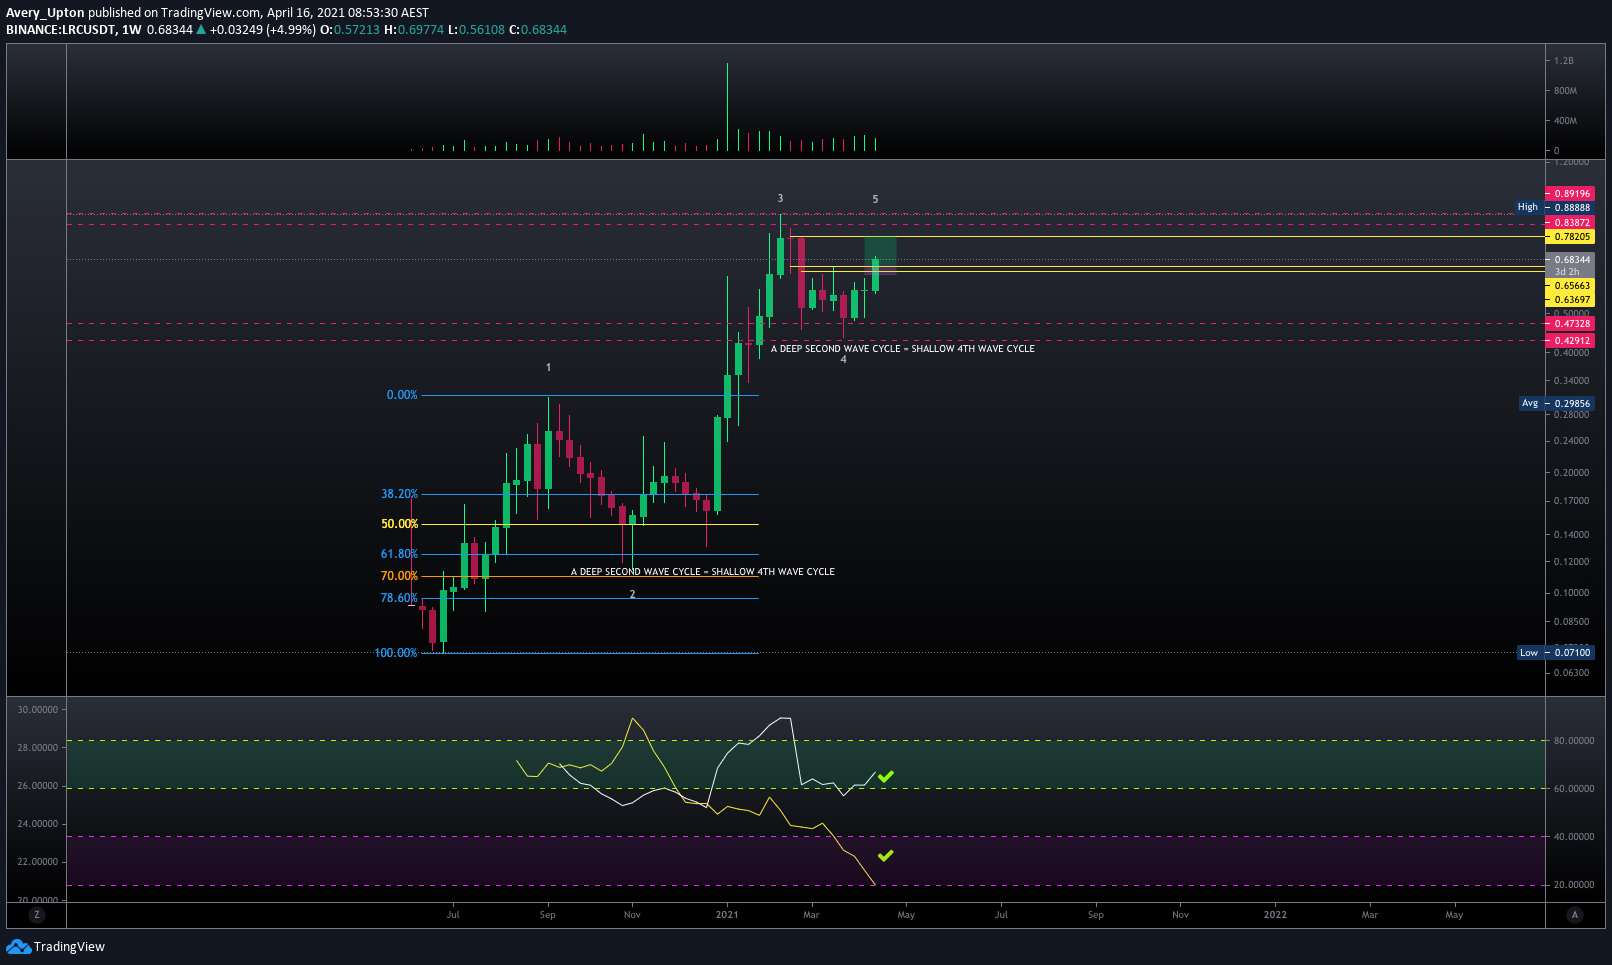Open the TradingView logo link
This screenshot has width=1612, height=965.
point(55,946)
